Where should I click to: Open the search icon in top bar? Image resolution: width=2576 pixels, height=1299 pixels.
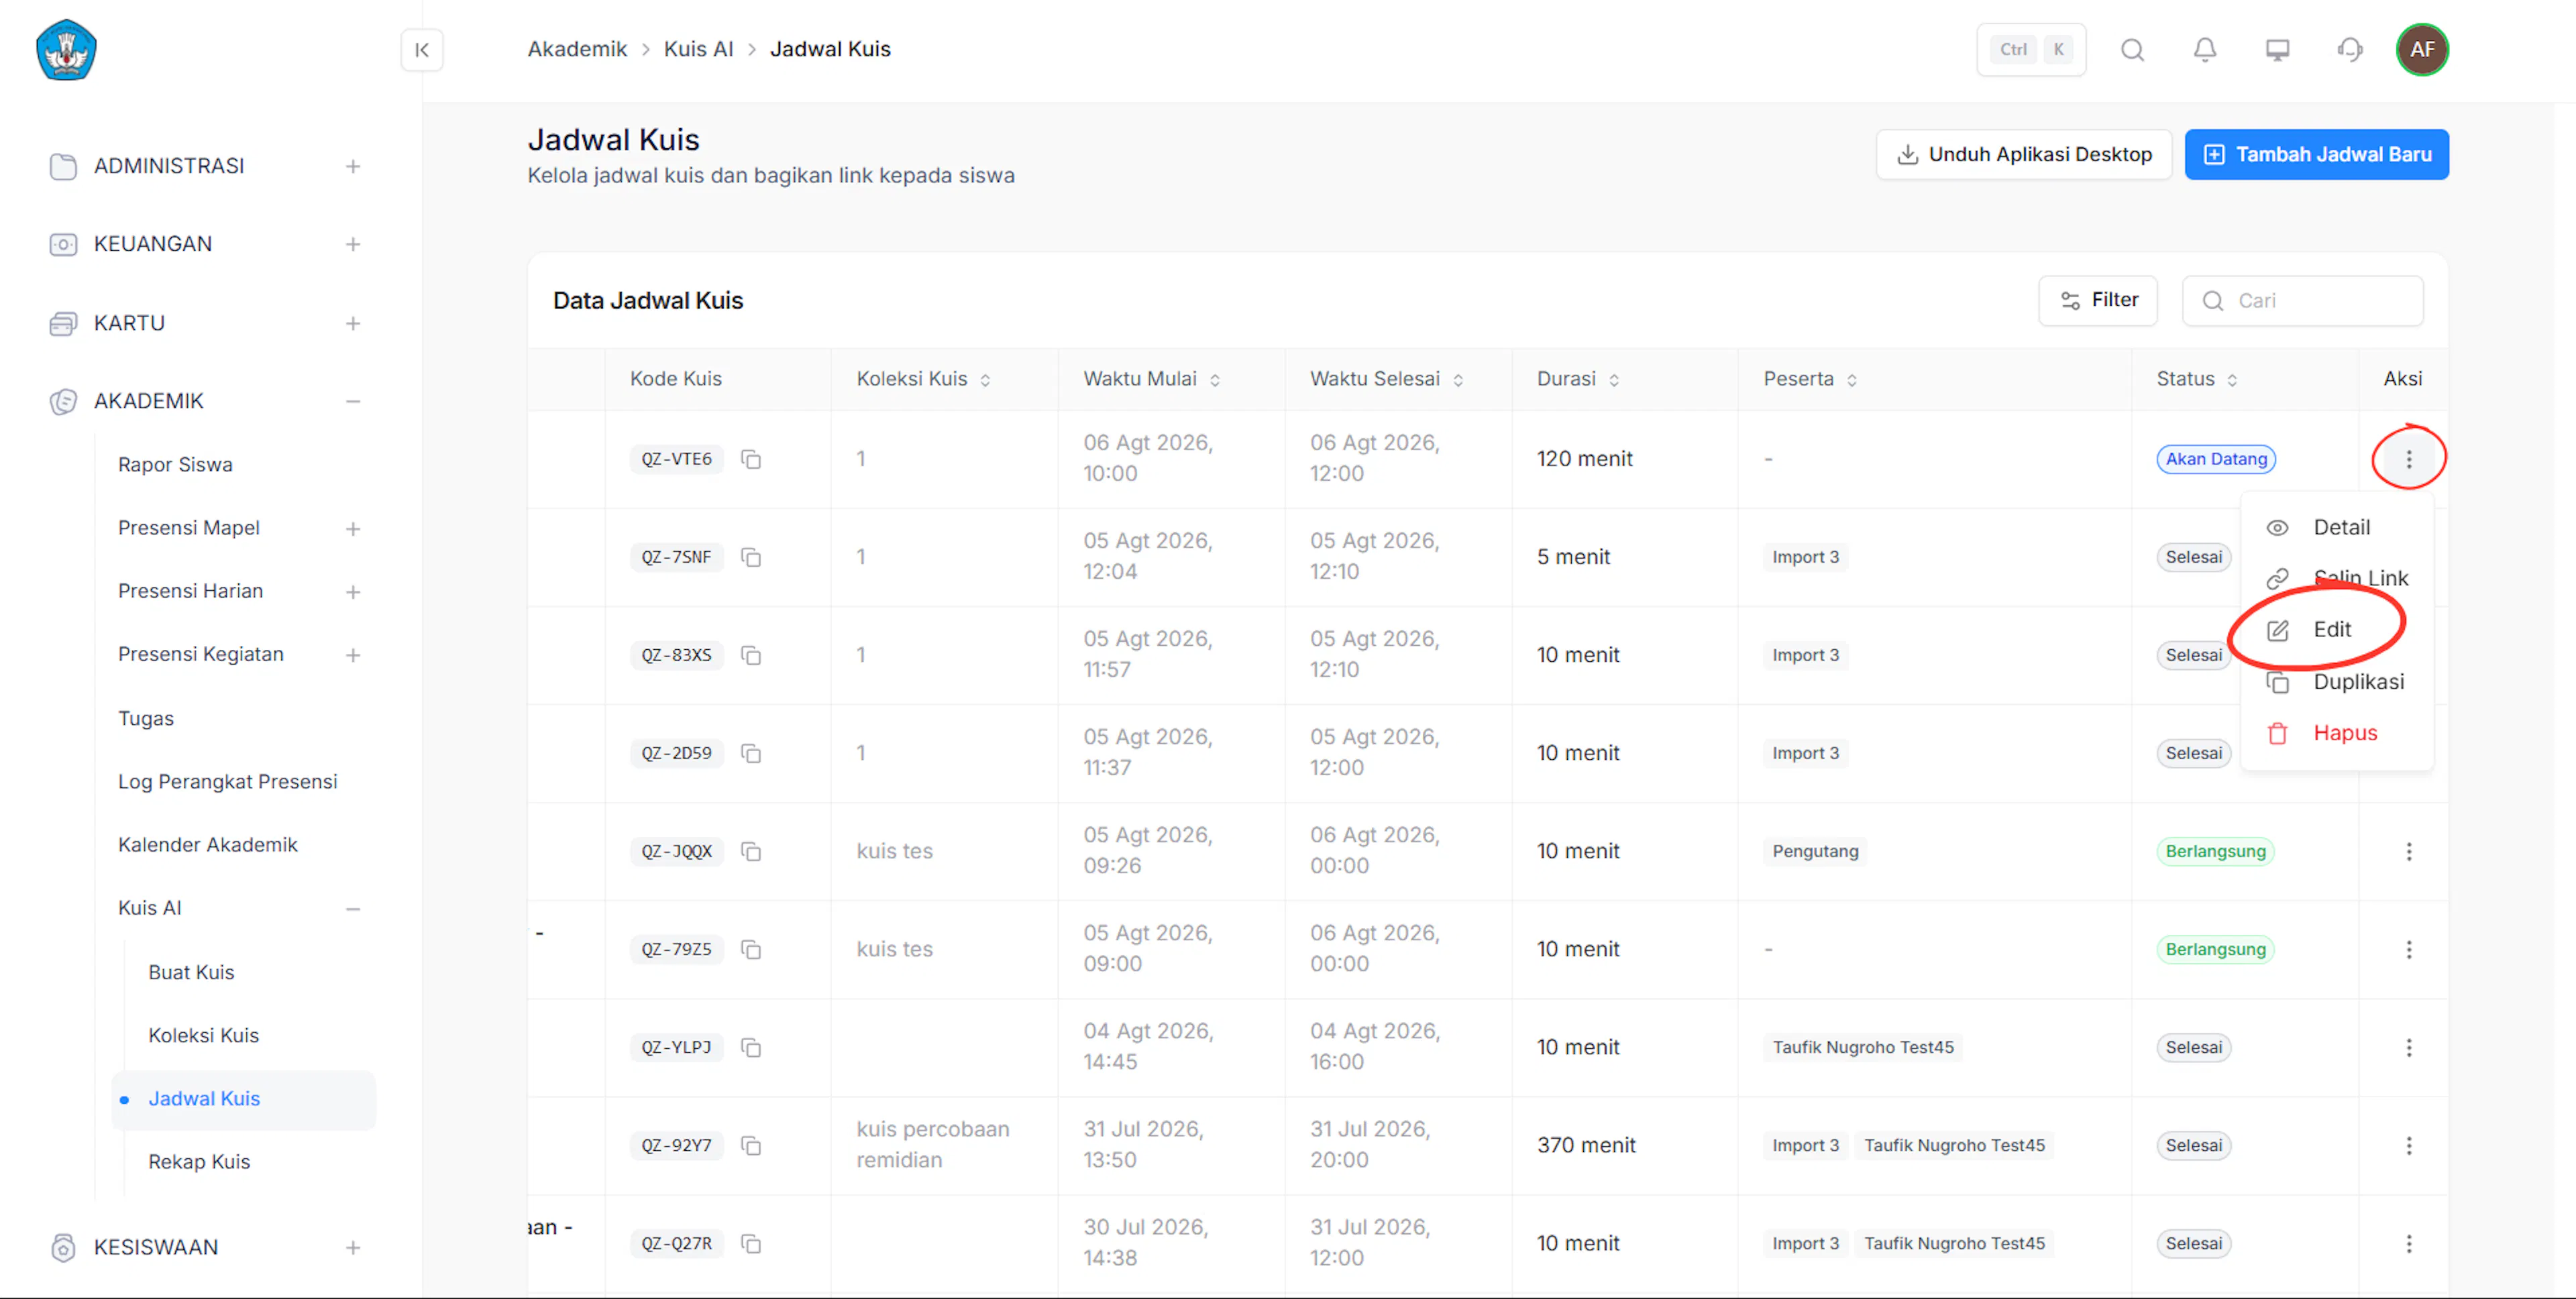(2132, 50)
